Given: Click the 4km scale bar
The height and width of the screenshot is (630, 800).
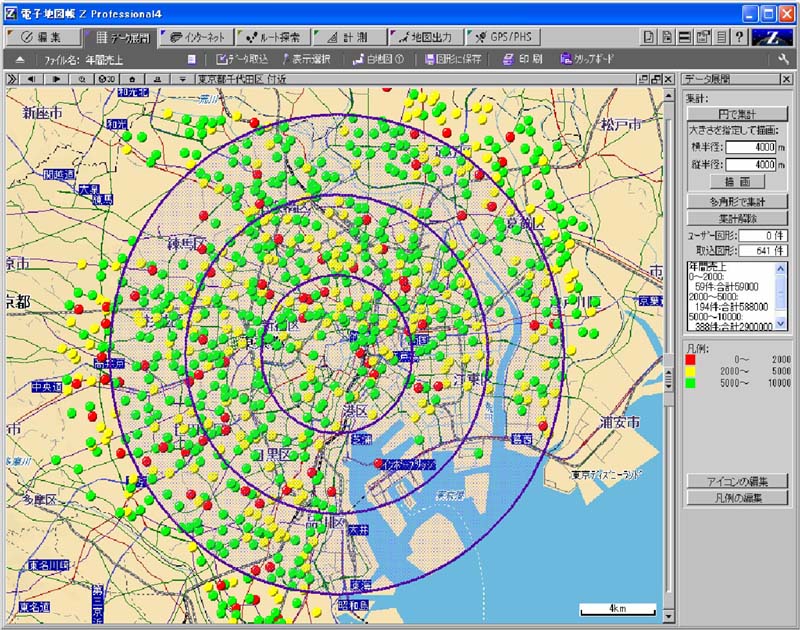Looking at the screenshot, I should pos(617,609).
